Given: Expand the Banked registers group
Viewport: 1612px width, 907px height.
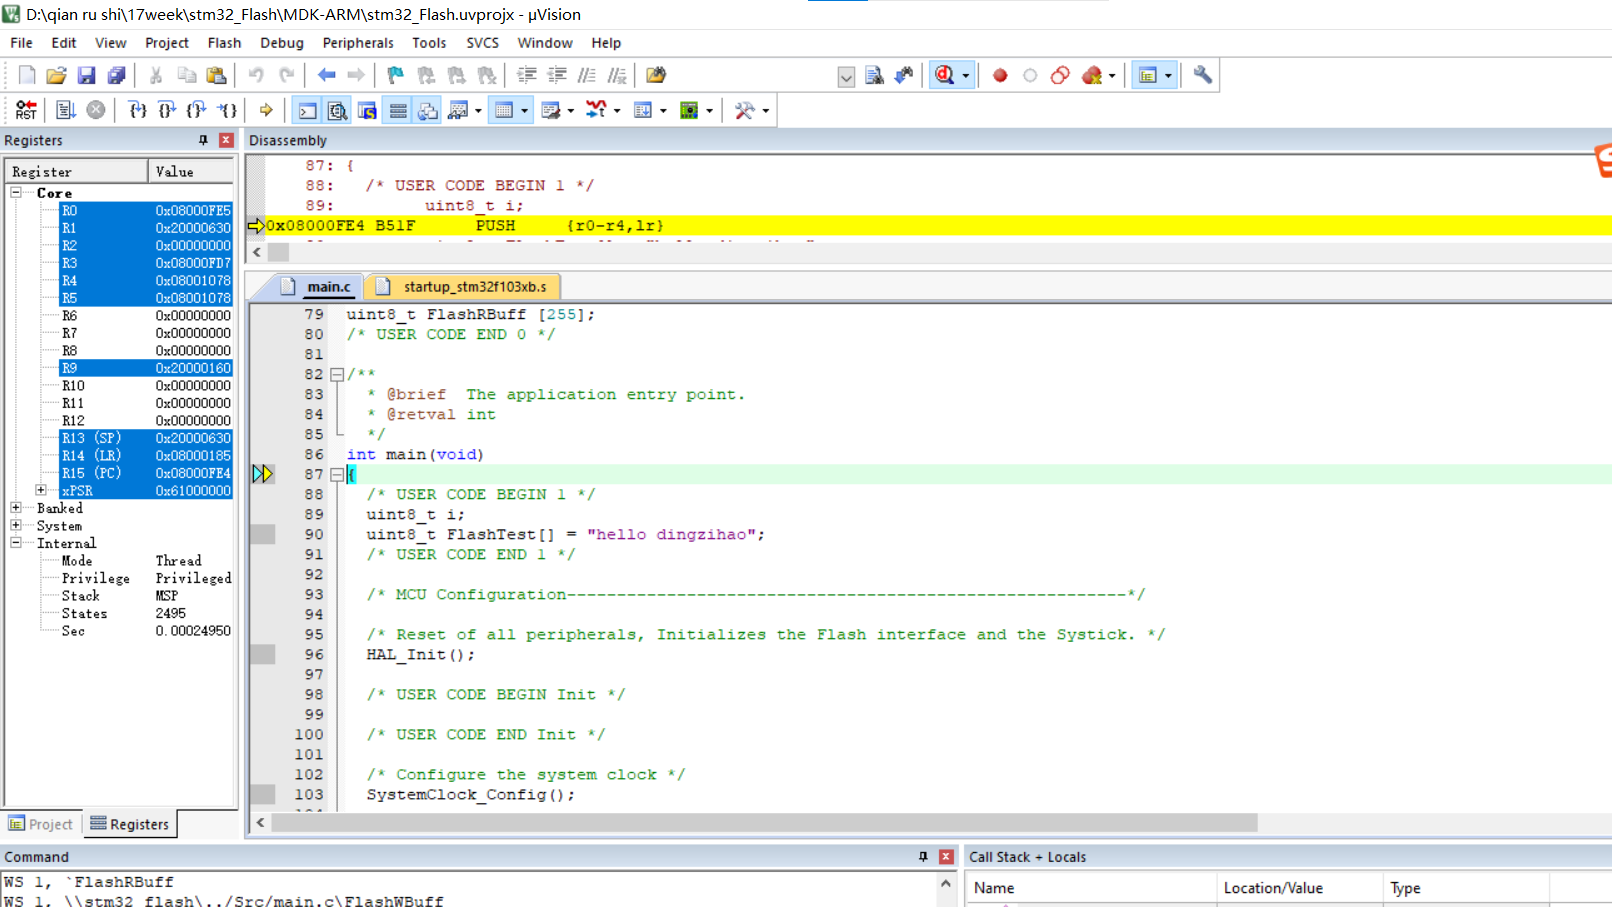Looking at the screenshot, I should click(x=16, y=508).
